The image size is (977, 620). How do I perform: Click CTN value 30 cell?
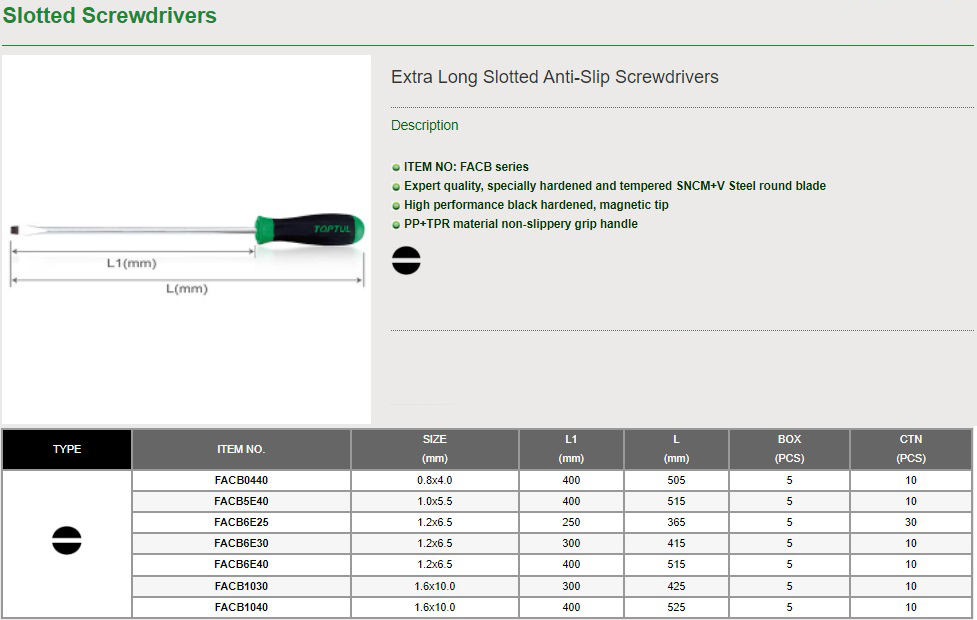point(911,522)
